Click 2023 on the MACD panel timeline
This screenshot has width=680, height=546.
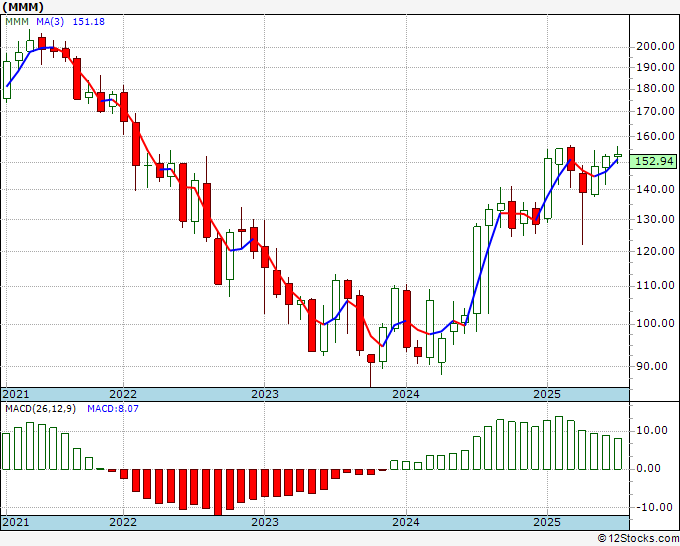pos(265,522)
